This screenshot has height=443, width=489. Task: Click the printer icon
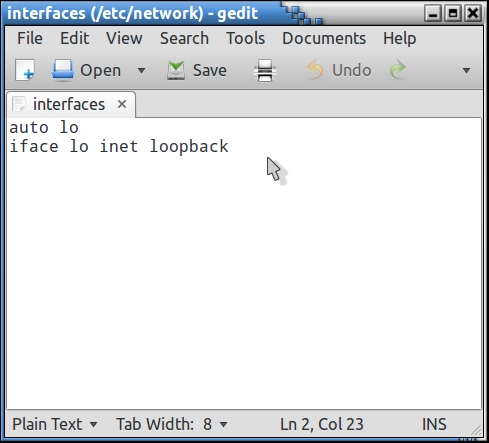[265, 70]
